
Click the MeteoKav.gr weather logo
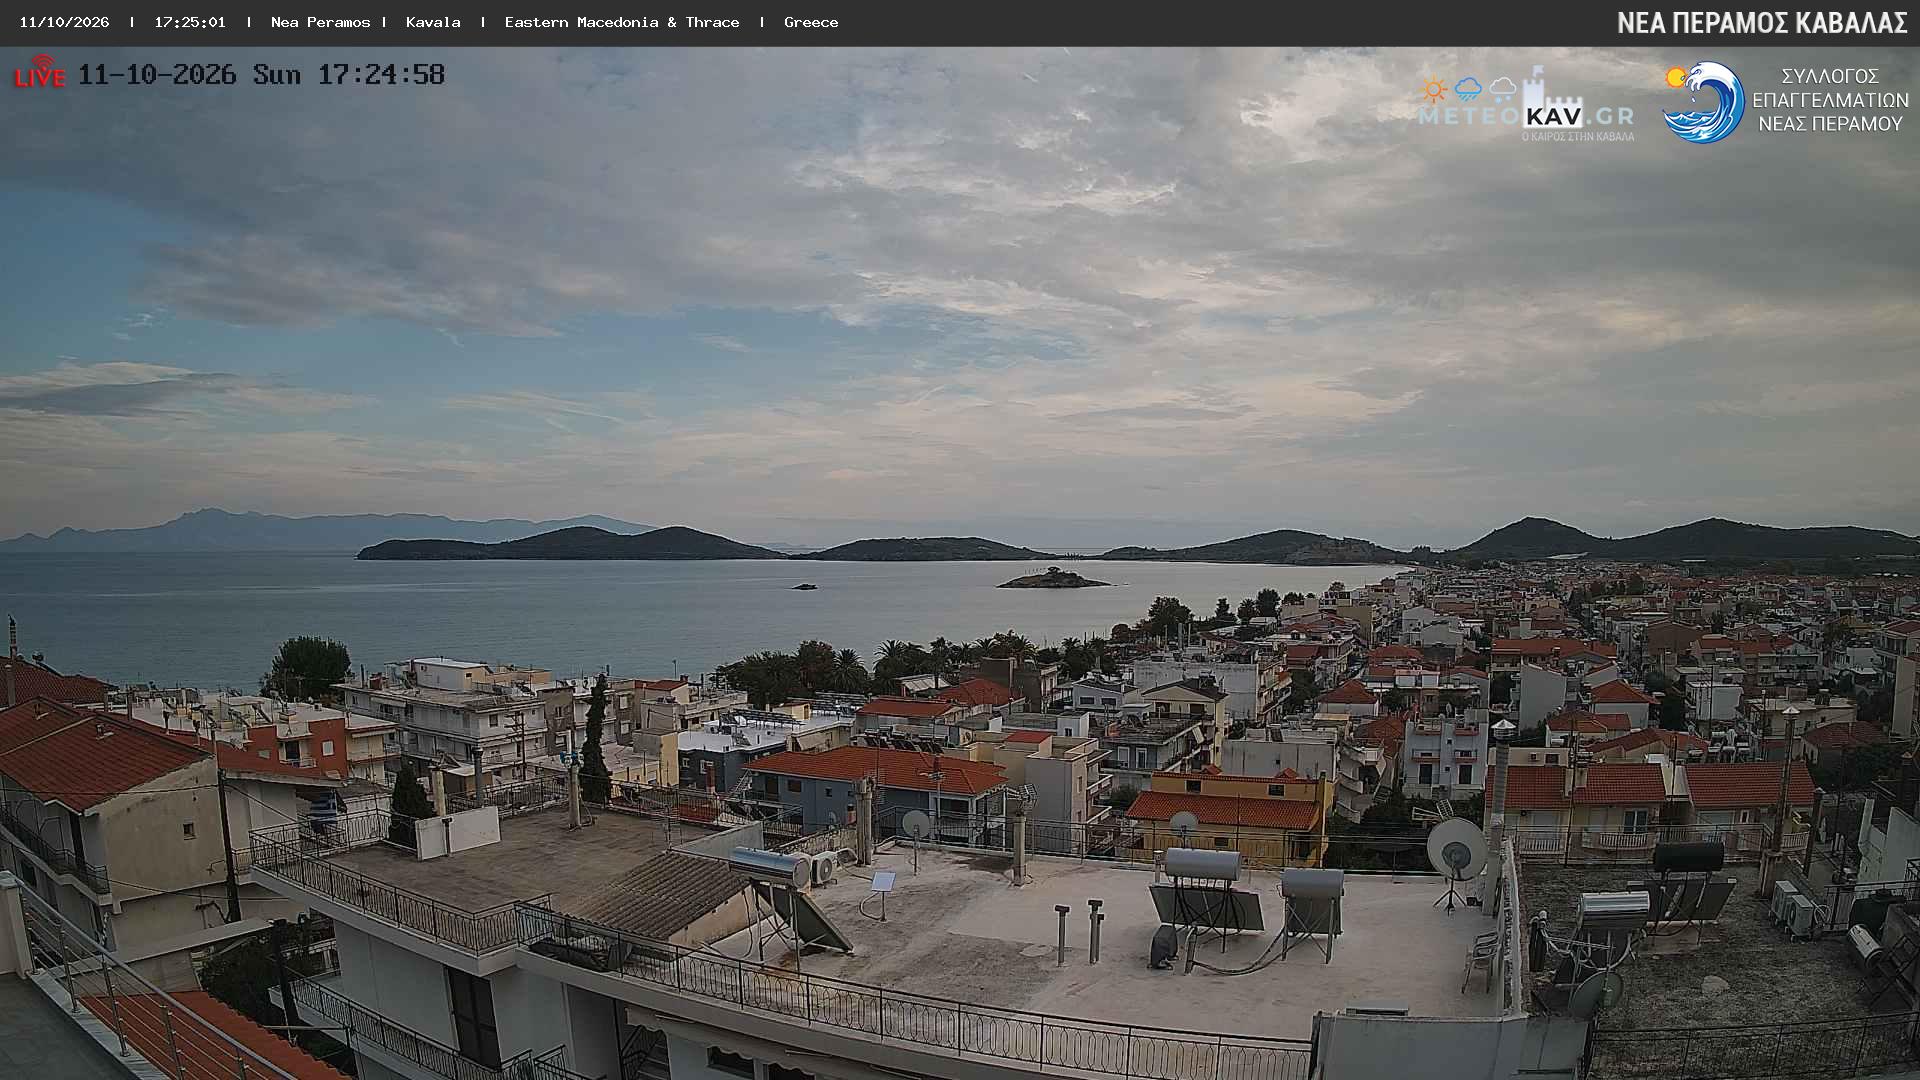point(1527,104)
